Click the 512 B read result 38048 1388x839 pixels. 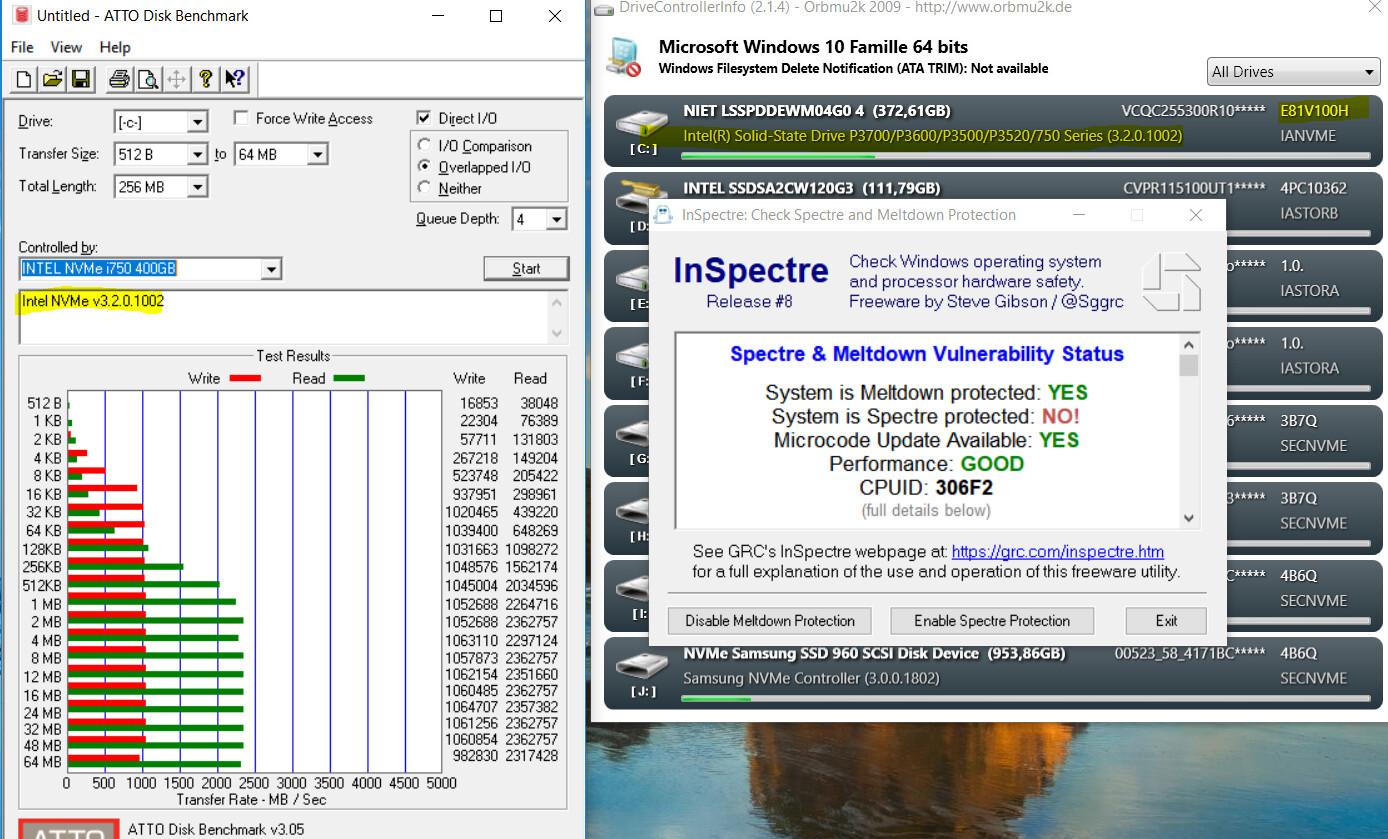tap(537, 403)
